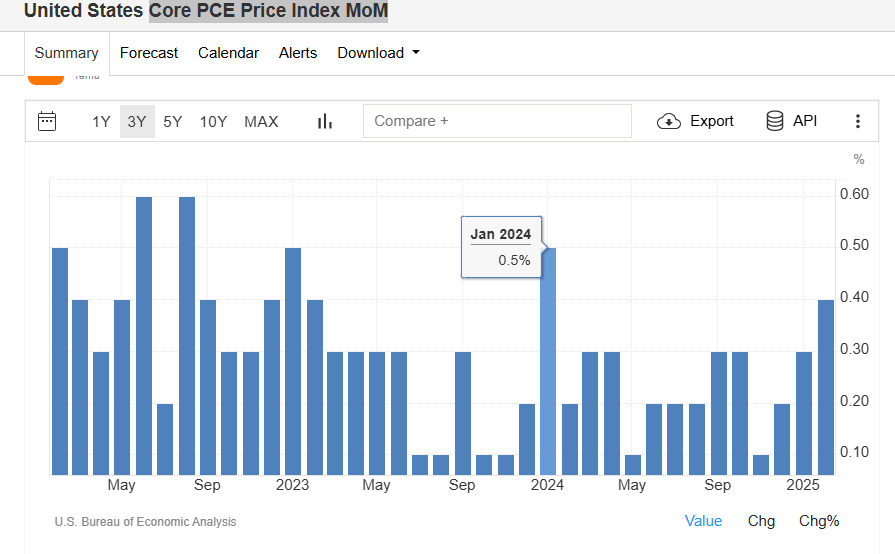Click the highlighted Jan 2024 bar
The width and height of the screenshot is (895, 554).
coord(548,361)
